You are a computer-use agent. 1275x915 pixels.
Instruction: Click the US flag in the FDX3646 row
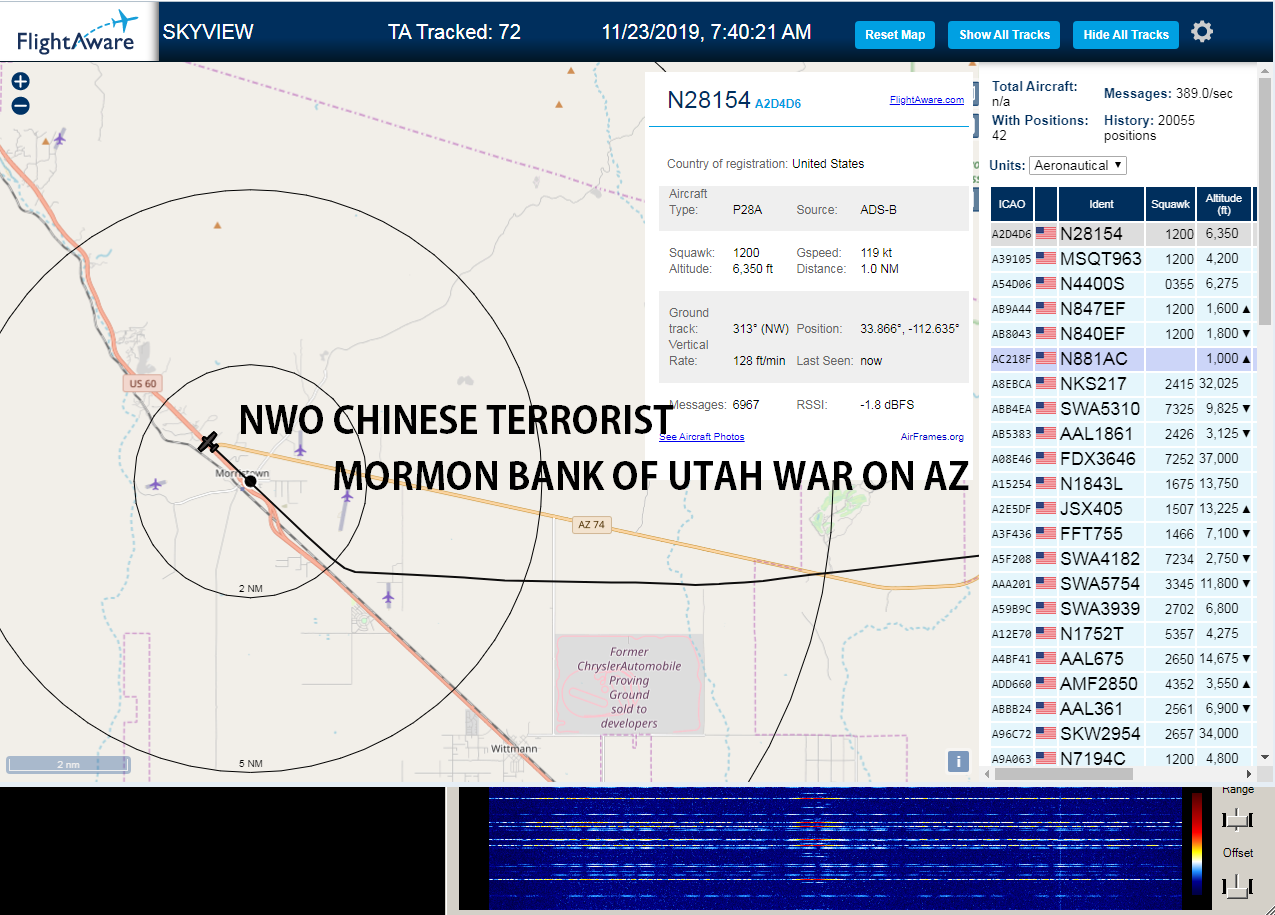[x=1046, y=459]
